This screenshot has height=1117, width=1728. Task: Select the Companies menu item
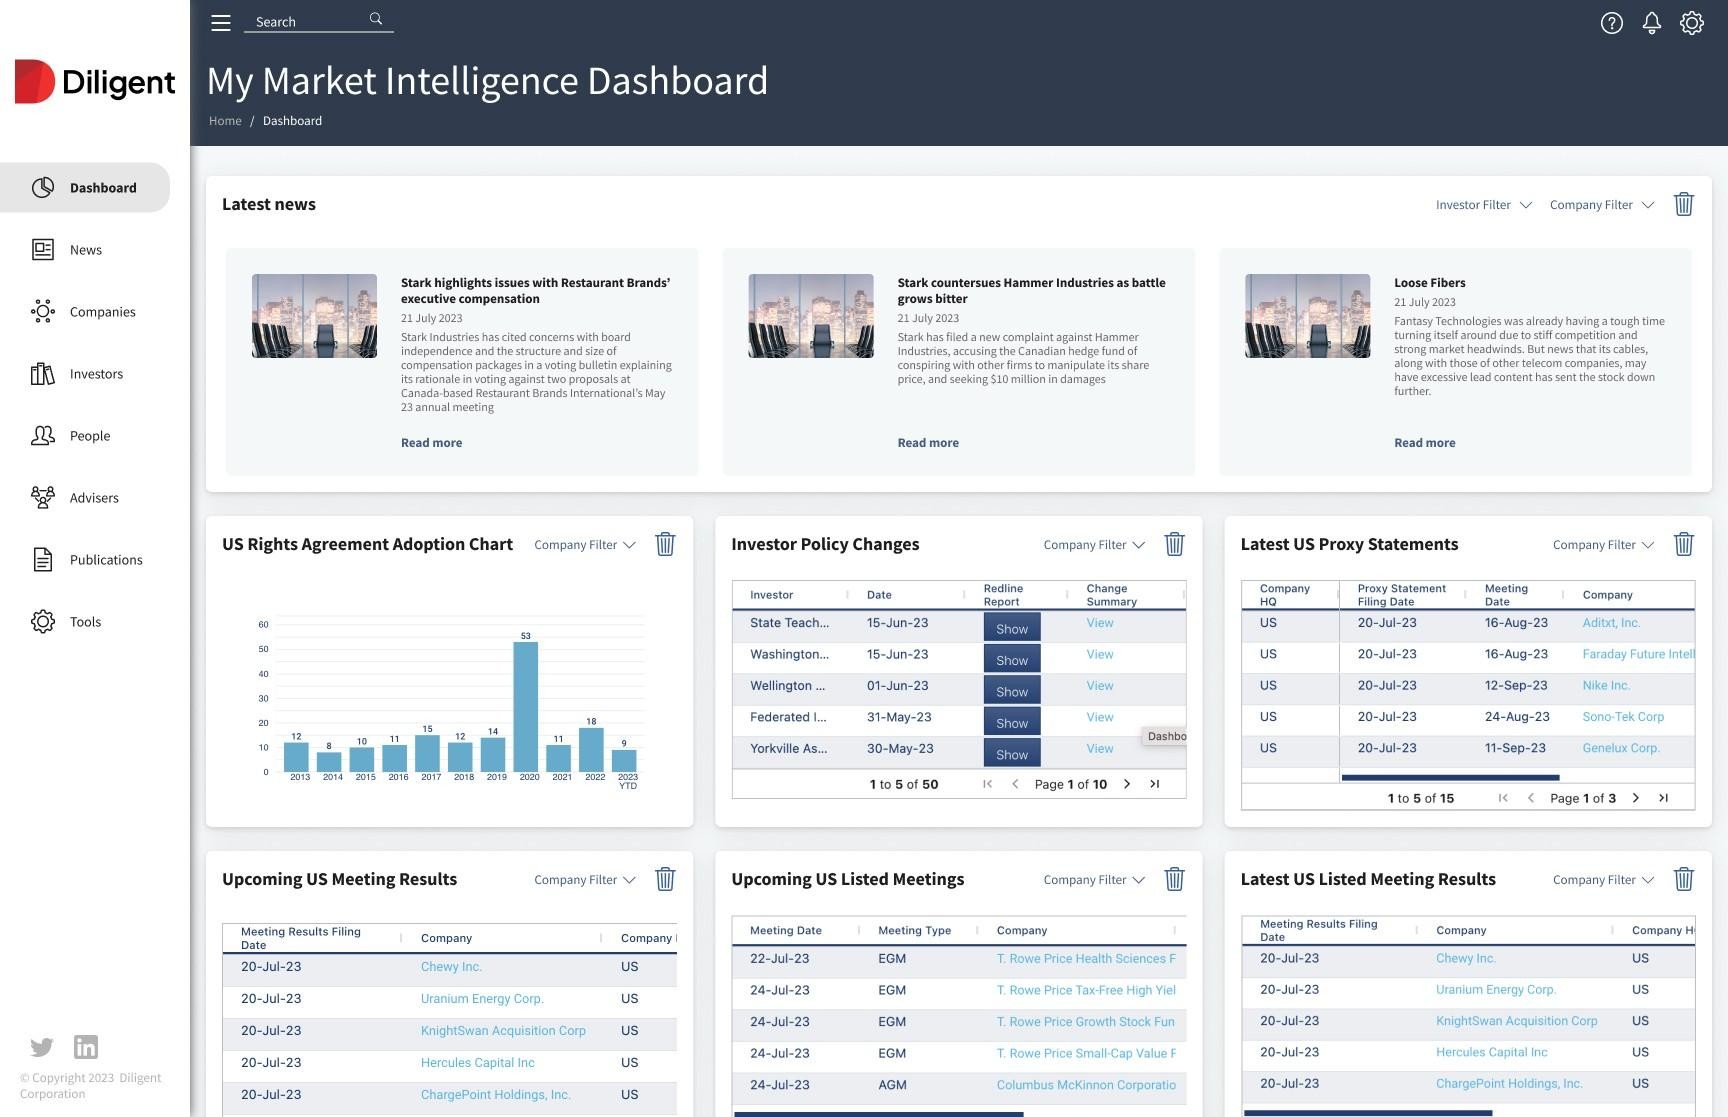(103, 312)
